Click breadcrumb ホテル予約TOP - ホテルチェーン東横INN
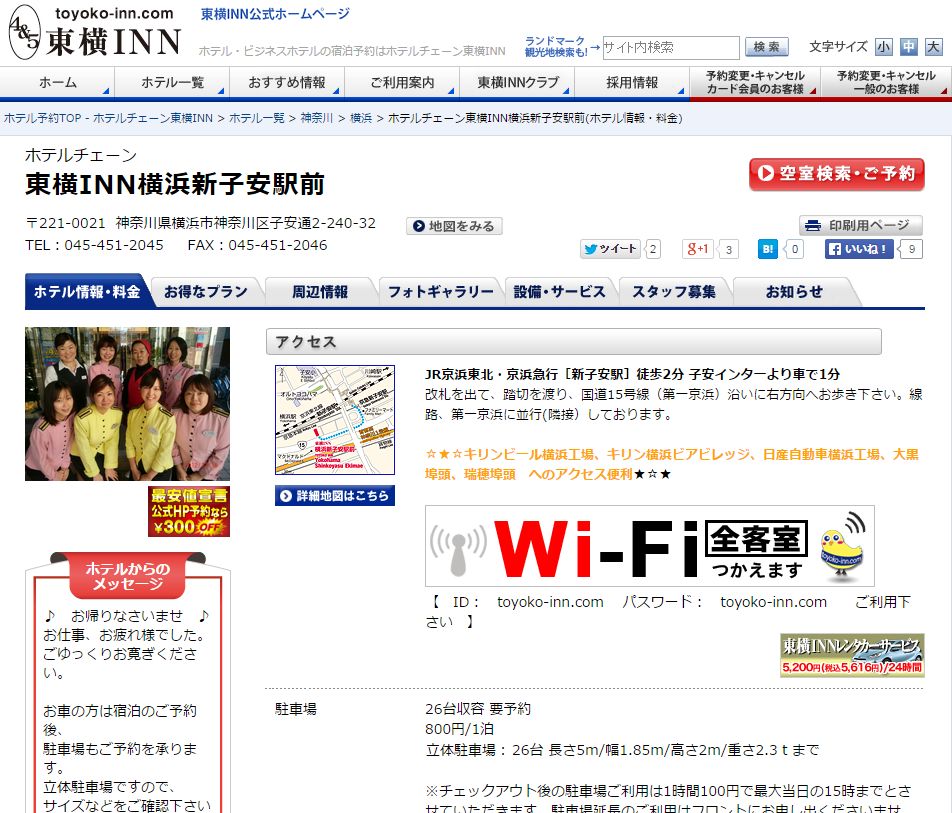The image size is (952, 813). click(x=108, y=118)
